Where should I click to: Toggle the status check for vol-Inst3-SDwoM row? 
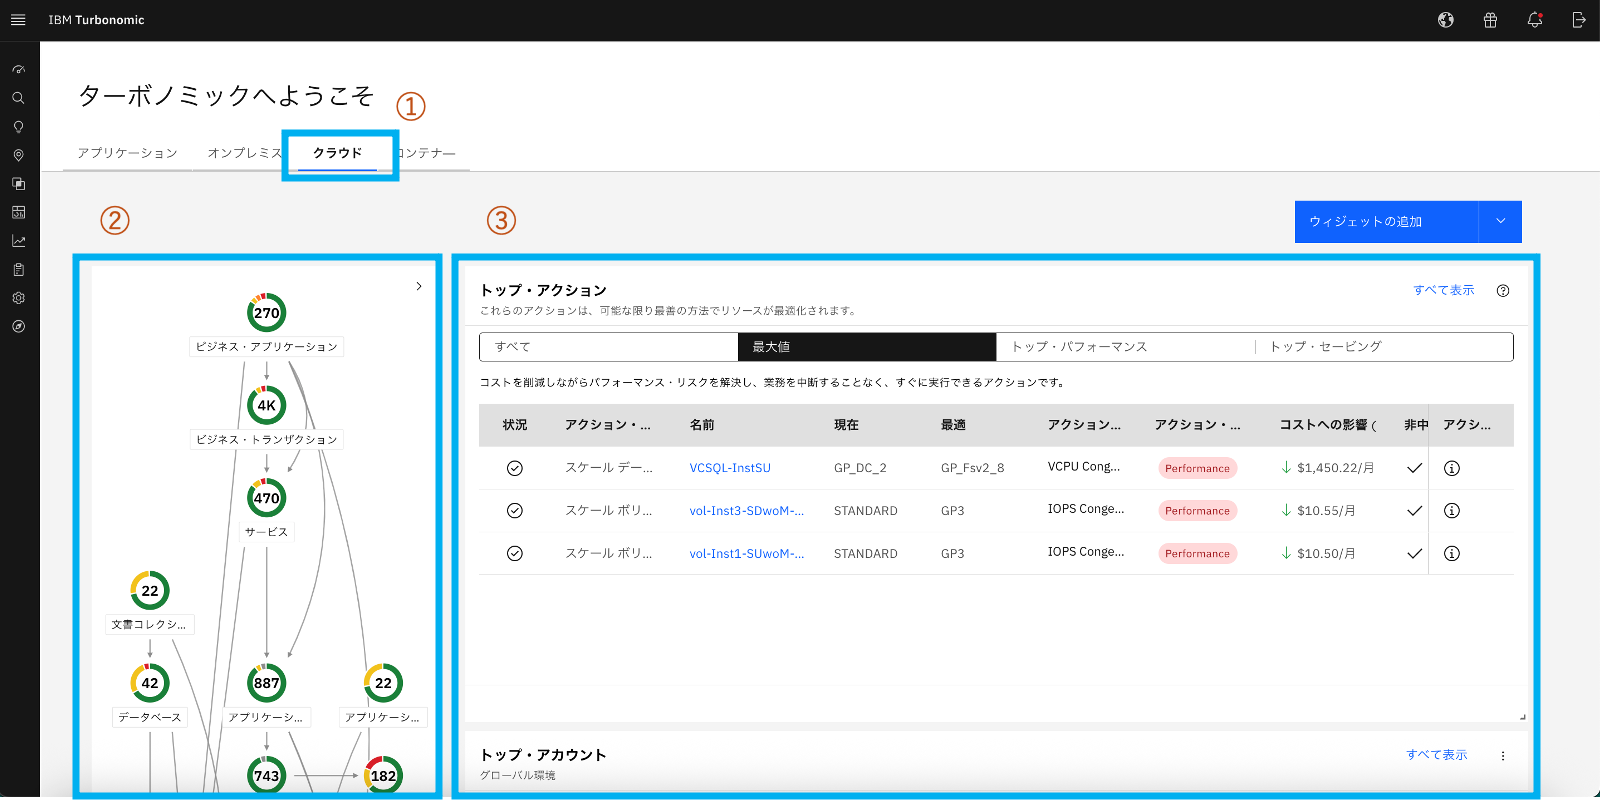pyautogui.click(x=515, y=511)
